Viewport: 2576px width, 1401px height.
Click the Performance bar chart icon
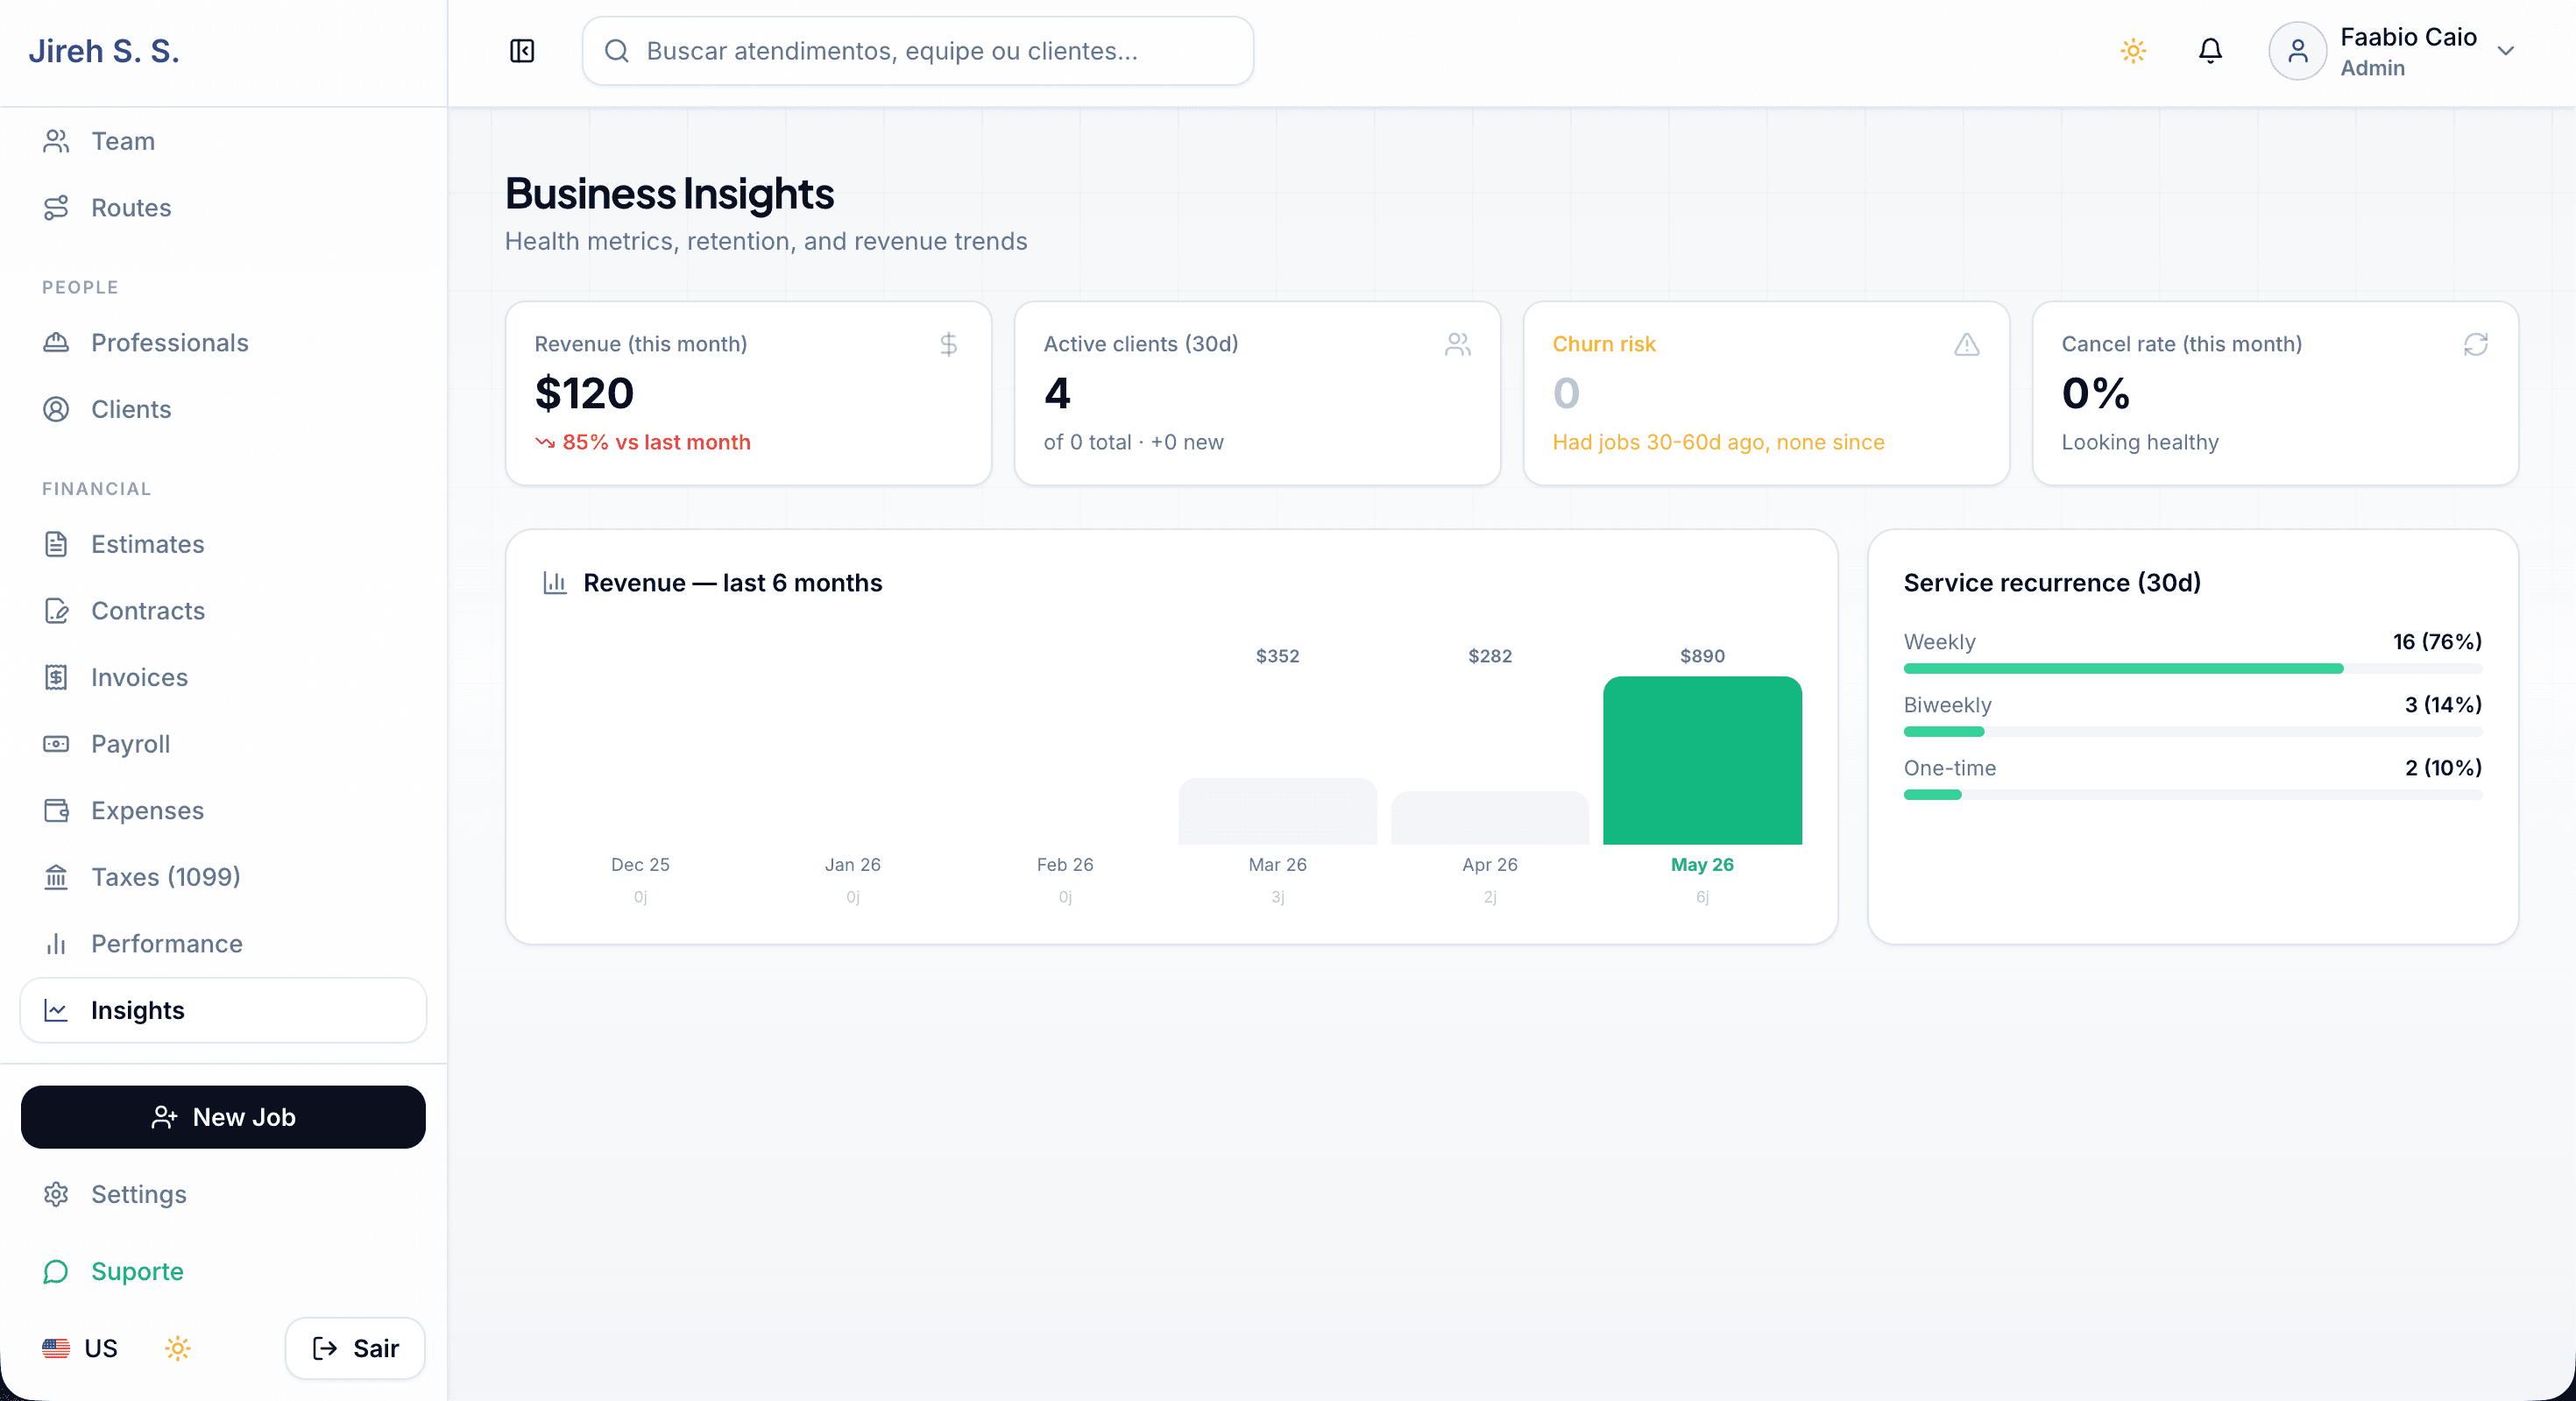56,944
